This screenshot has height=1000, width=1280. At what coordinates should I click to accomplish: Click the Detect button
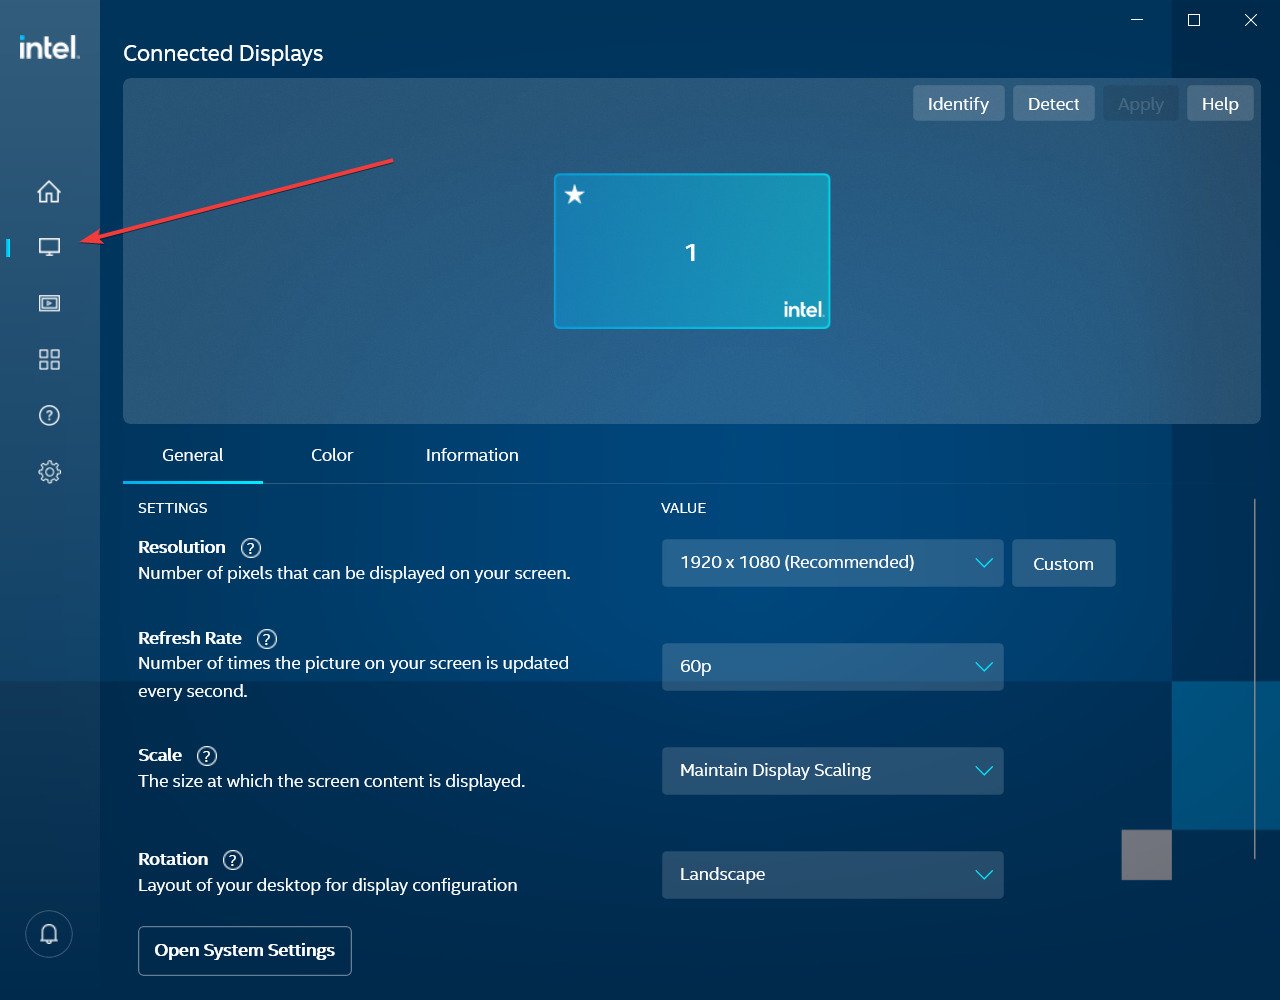[1054, 104]
